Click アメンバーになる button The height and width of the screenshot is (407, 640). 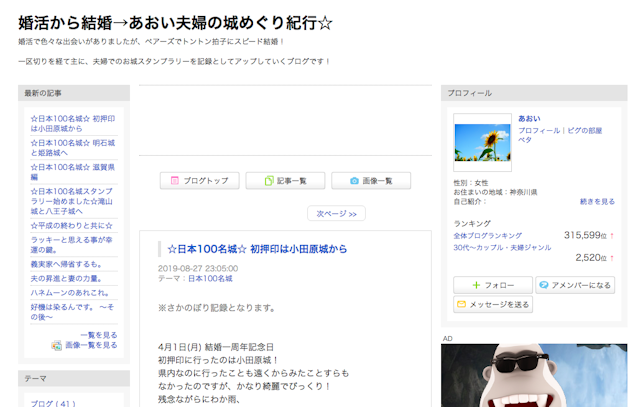(575, 285)
